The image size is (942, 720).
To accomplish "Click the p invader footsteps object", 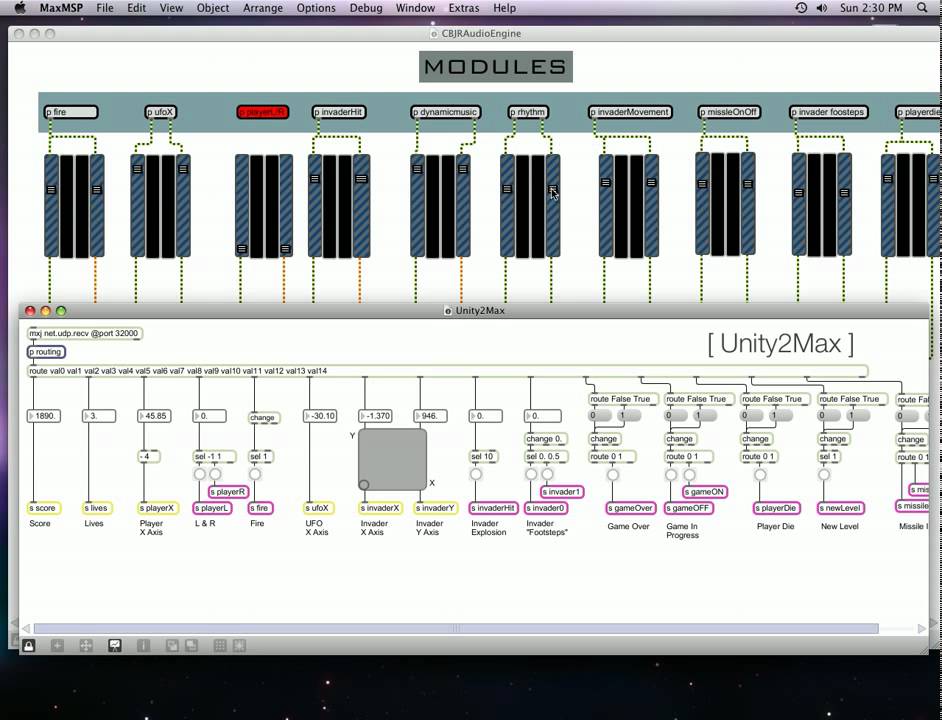I will [x=828, y=112].
